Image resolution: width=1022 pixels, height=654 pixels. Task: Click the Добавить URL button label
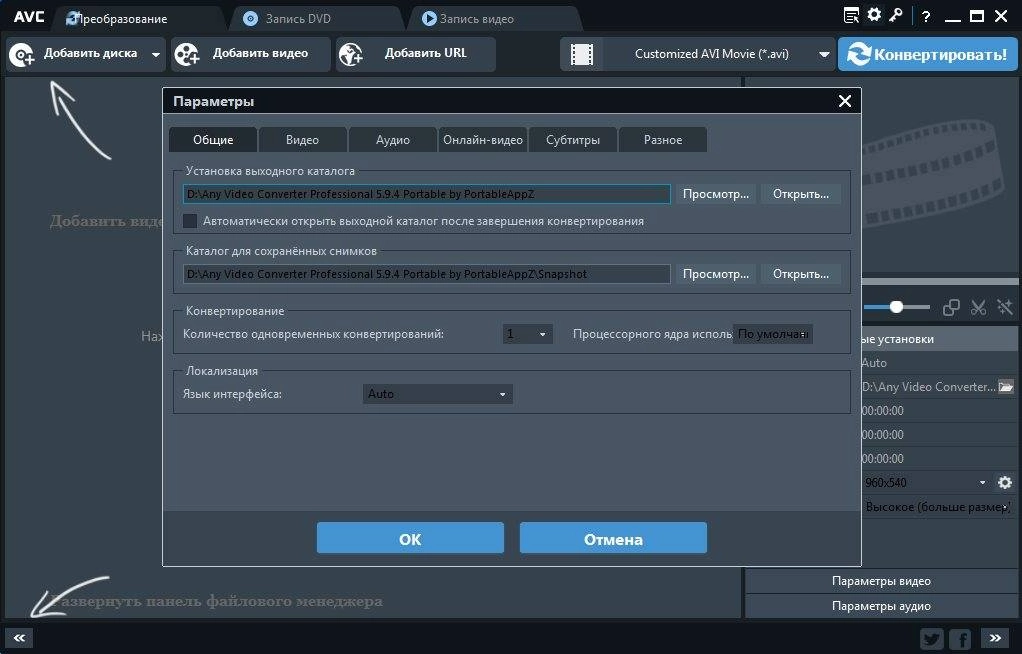[x=426, y=53]
